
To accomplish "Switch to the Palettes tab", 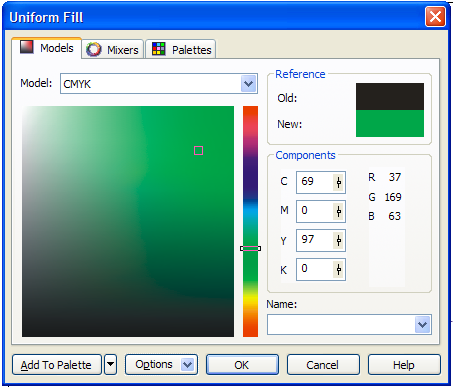I will pyautogui.click(x=181, y=49).
